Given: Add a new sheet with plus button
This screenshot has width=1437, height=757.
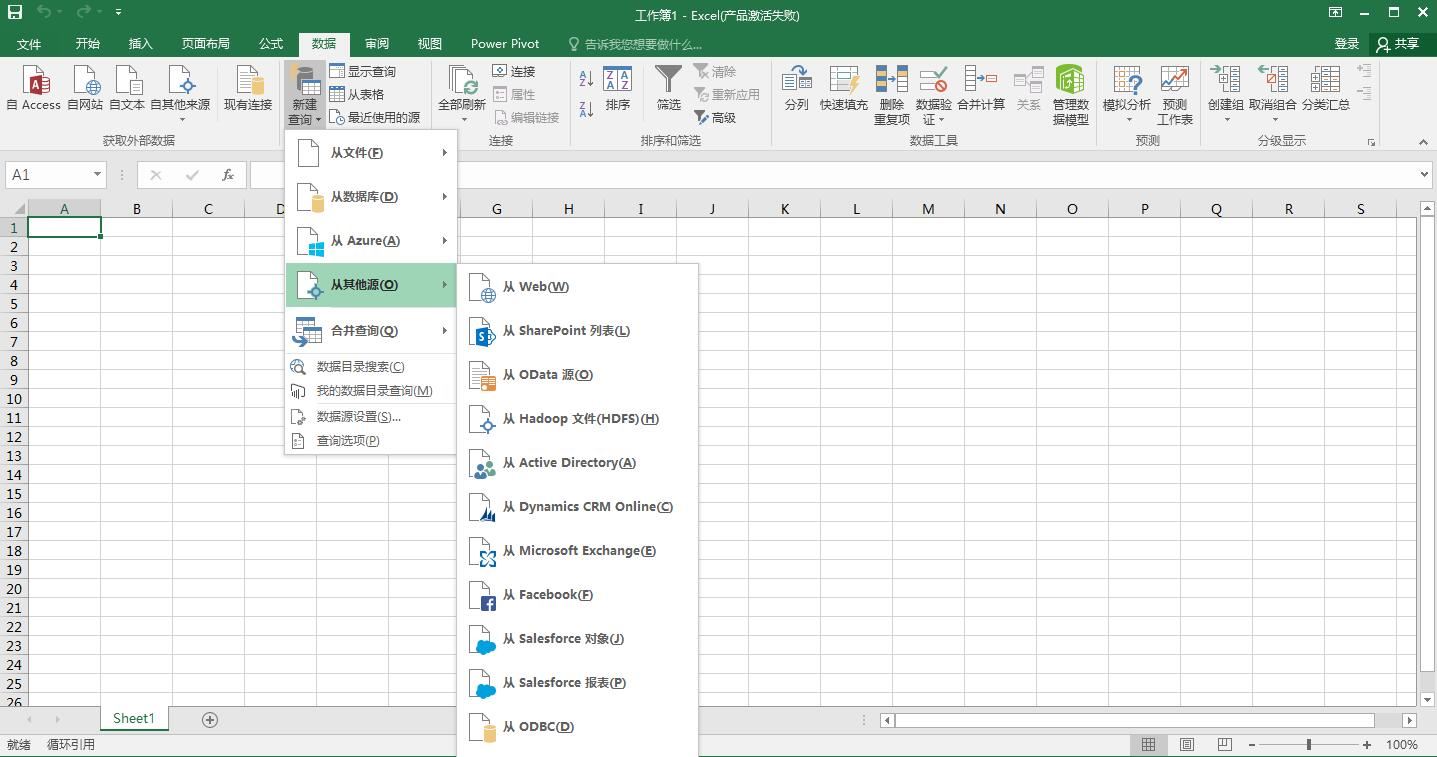Looking at the screenshot, I should [x=210, y=720].
